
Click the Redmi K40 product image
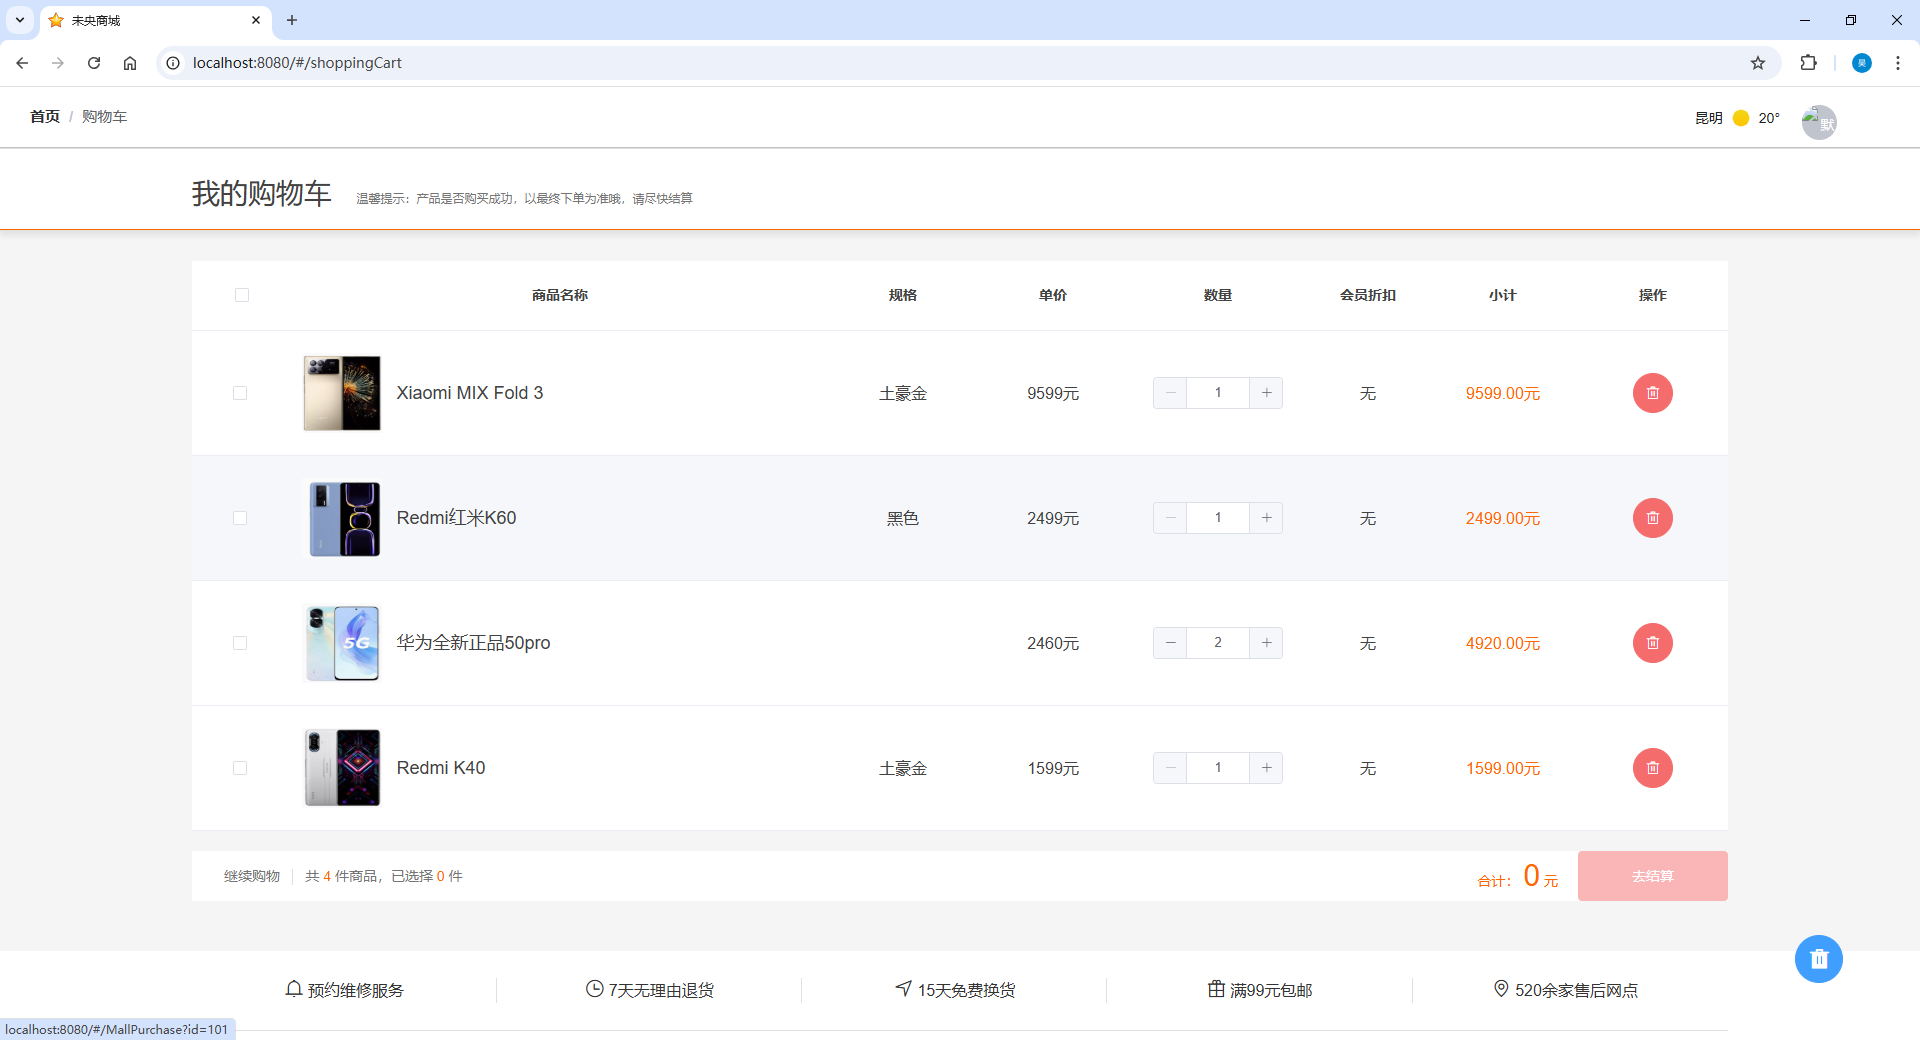point(342,768)
